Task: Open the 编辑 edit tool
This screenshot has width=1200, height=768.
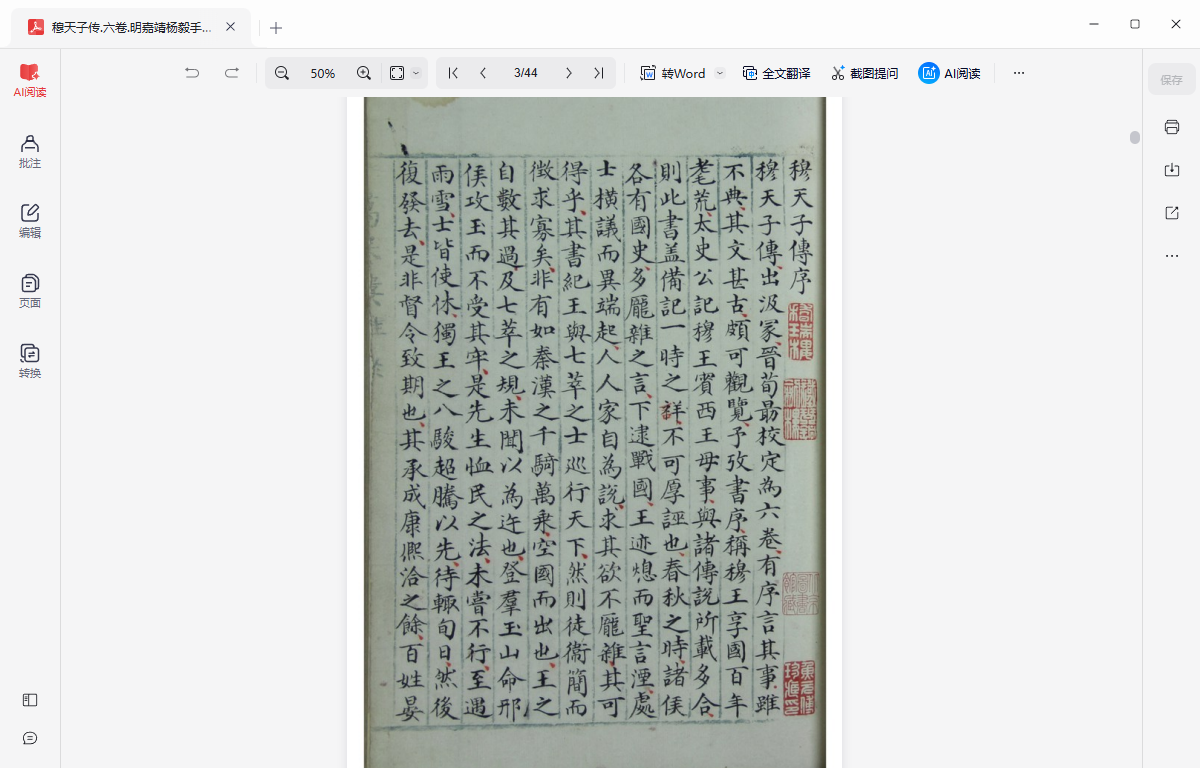Action: [30, 221]
